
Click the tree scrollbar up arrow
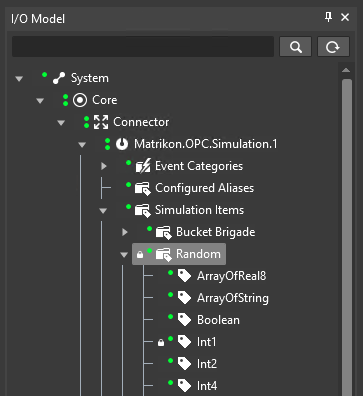point(346,70)
